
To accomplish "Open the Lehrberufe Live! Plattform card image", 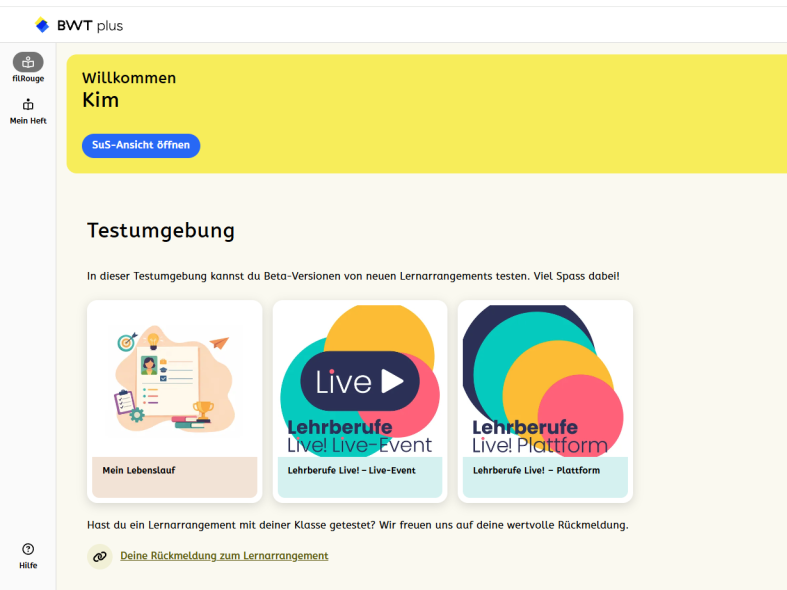I will 545,381.
